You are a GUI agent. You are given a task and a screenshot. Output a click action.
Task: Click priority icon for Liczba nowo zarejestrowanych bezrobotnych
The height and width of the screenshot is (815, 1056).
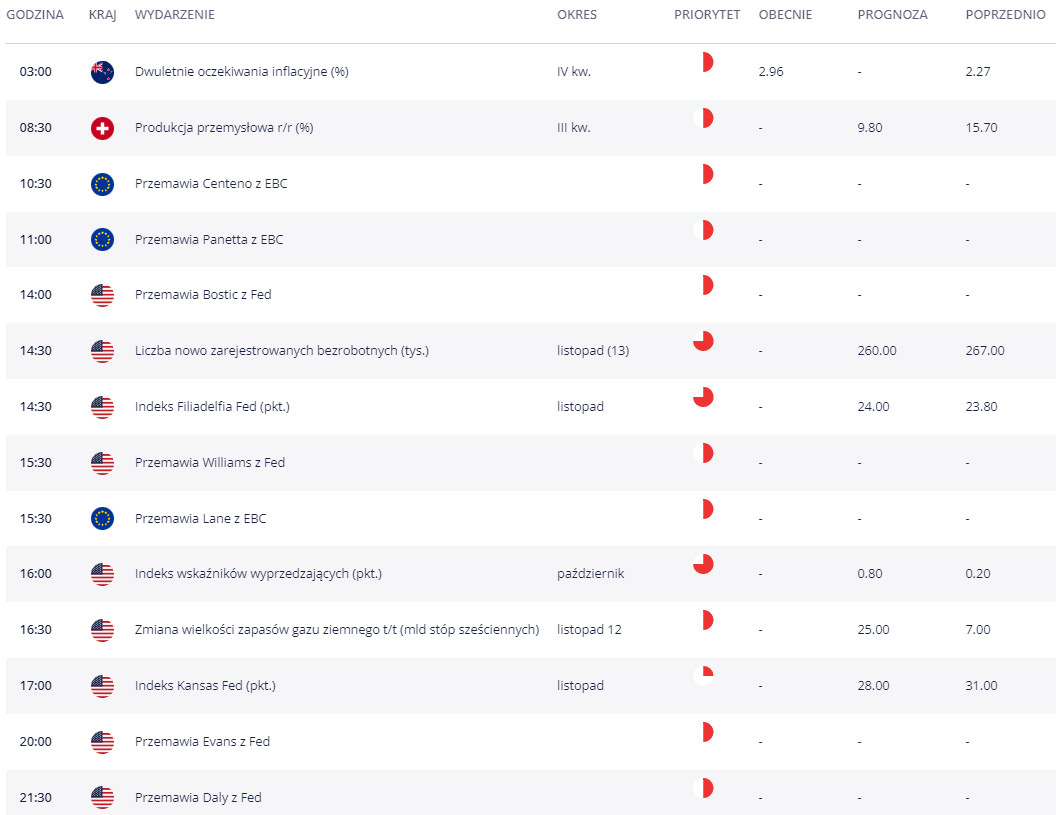click(703, 341)
